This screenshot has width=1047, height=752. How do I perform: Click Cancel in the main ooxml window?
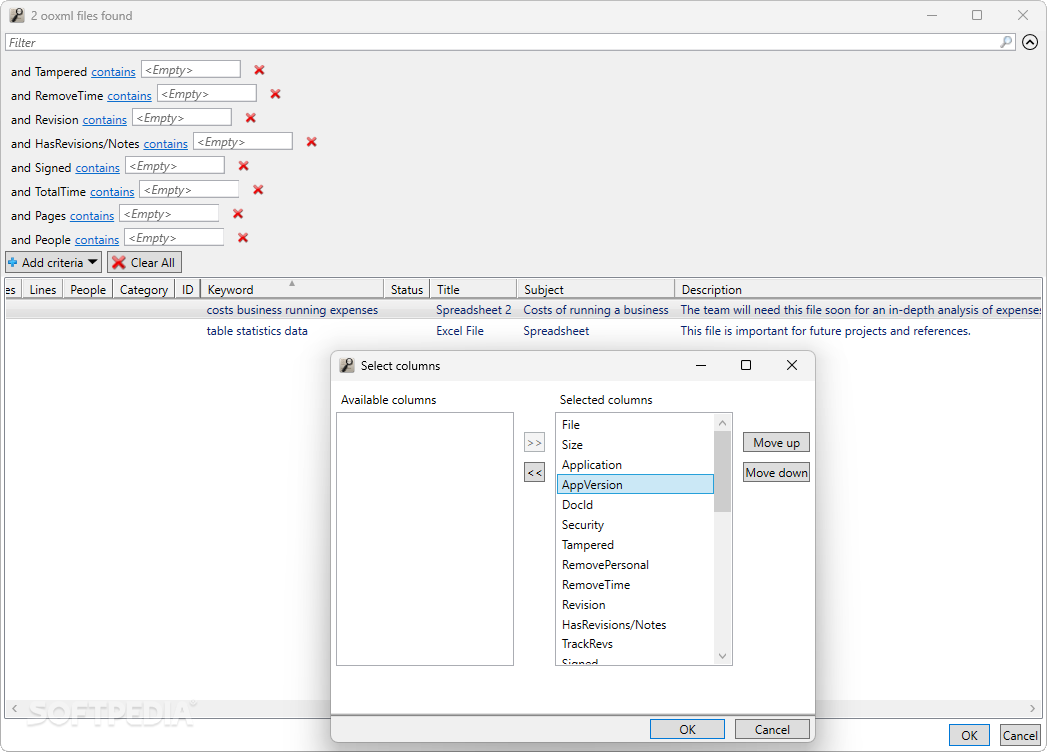tap(1020, 735)
